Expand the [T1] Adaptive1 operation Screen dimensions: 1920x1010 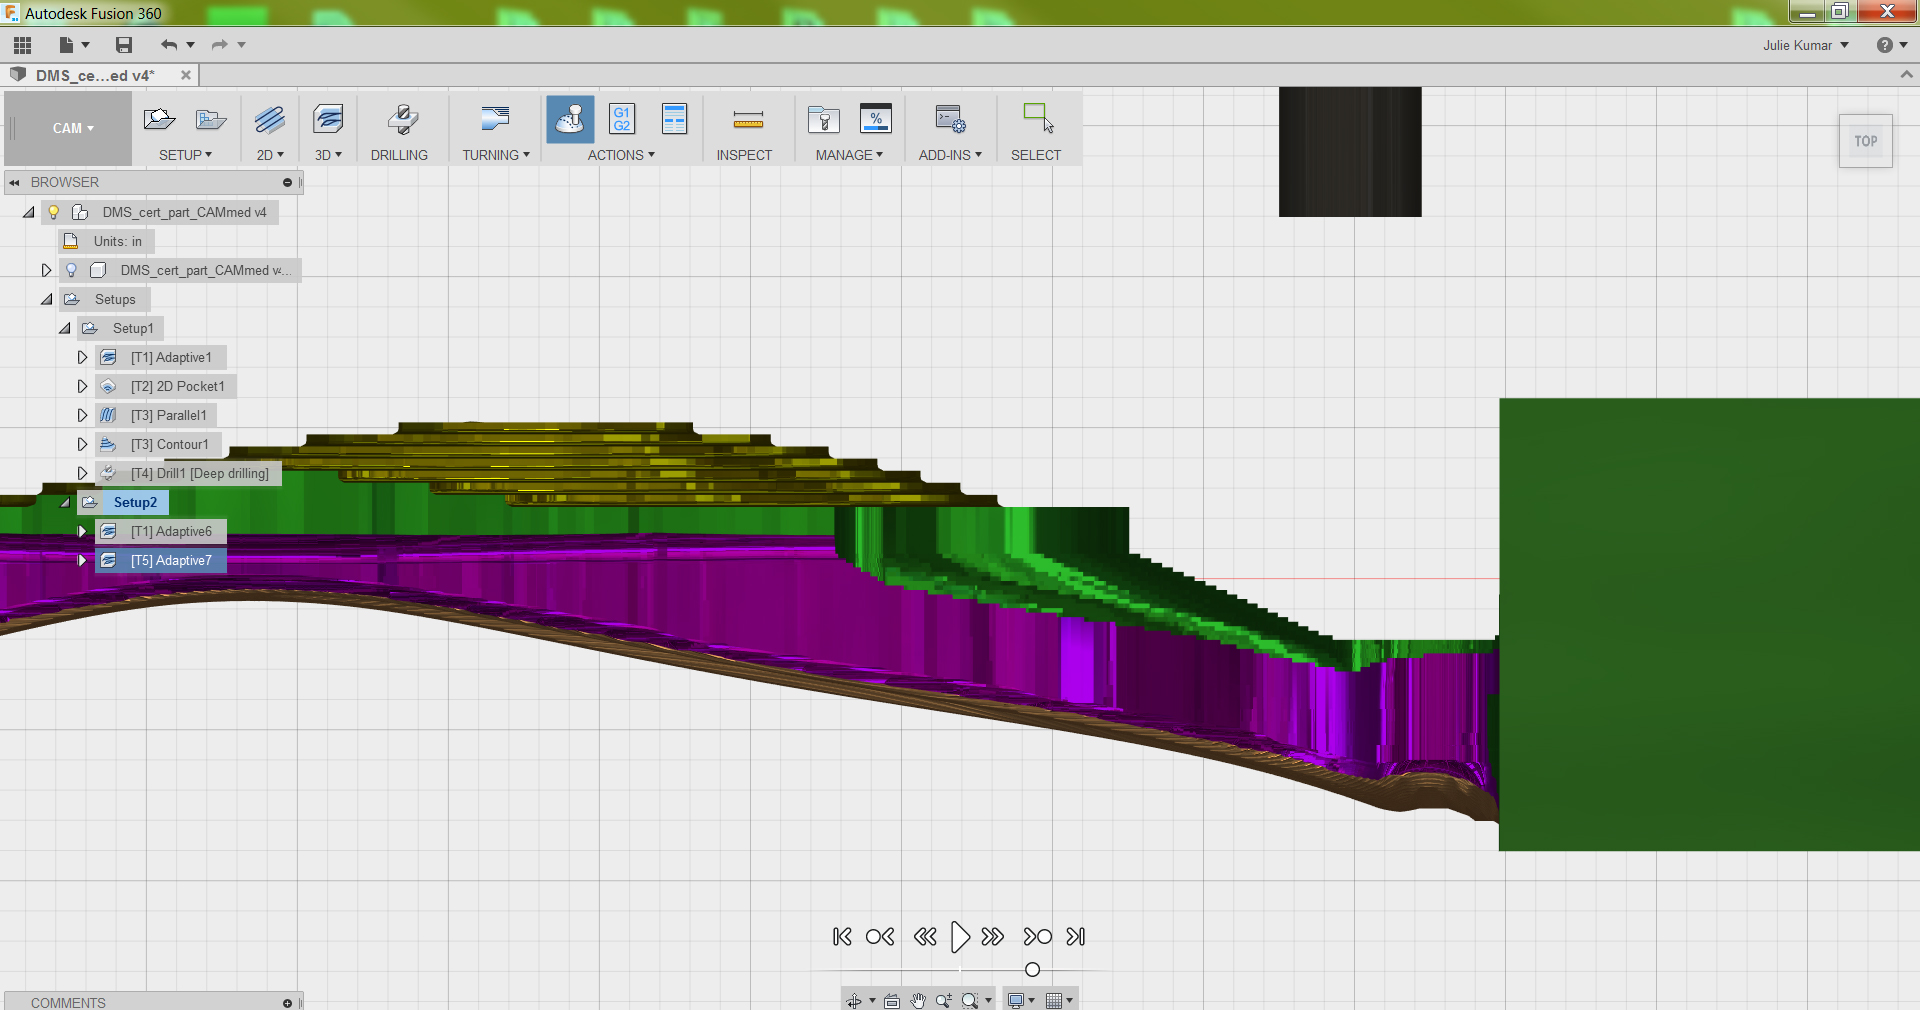click(83, 357)
